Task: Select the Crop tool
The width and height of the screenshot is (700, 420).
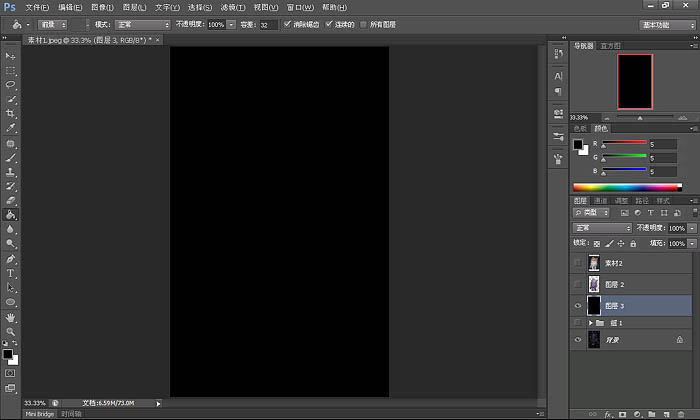Action: coord(10,113)
